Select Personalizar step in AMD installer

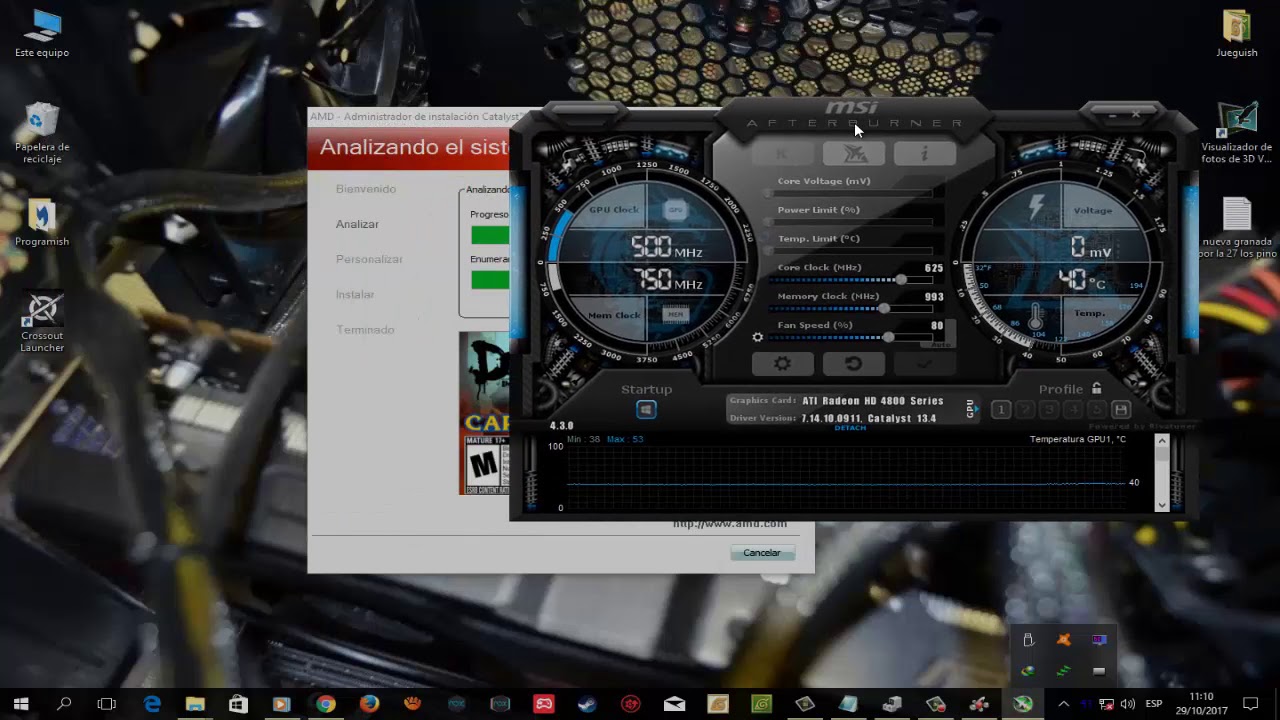tap(369, 259)
